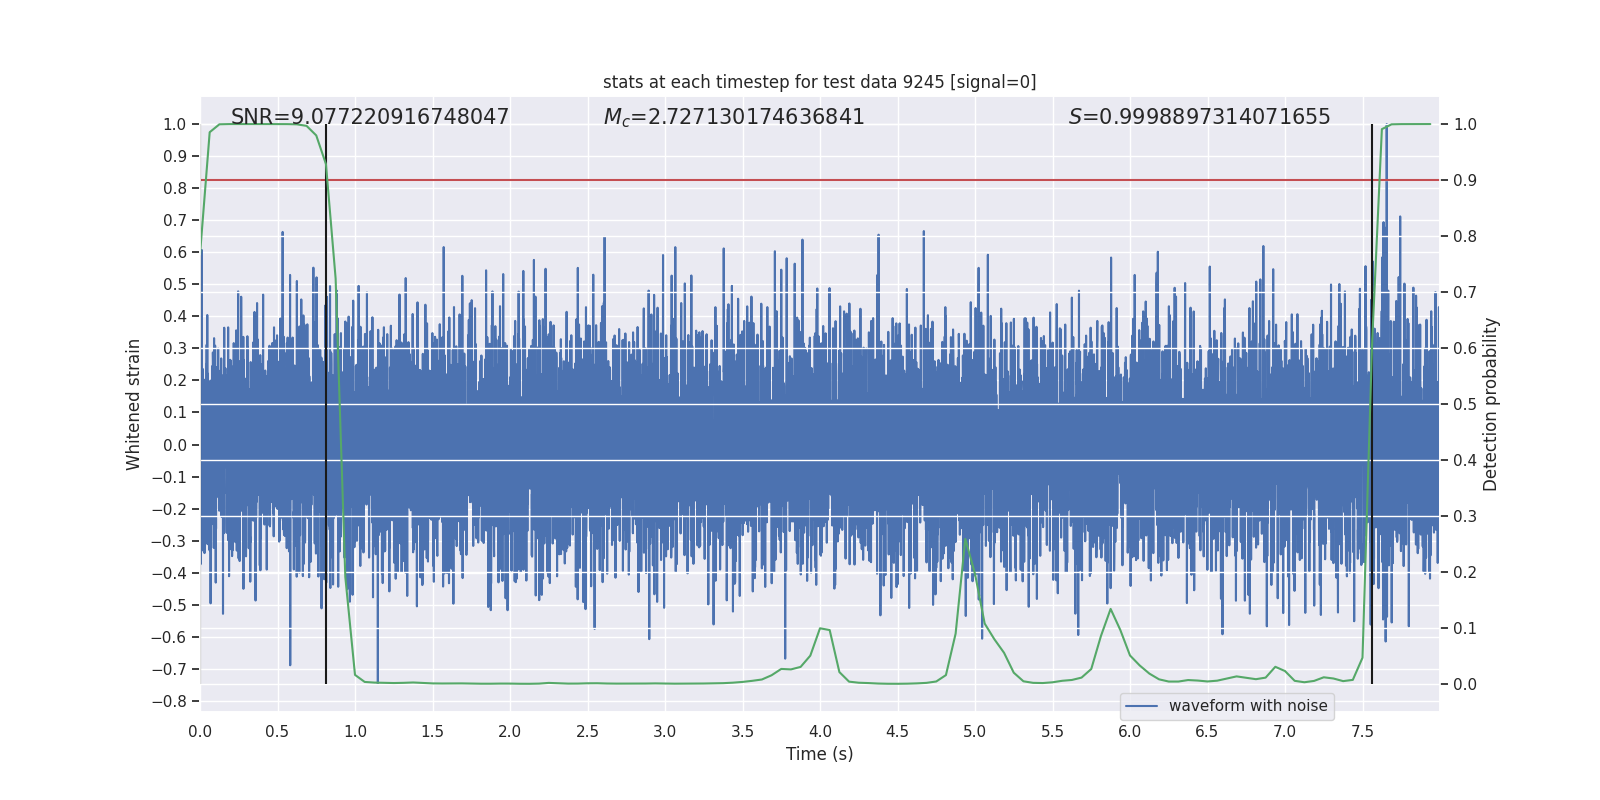Click the plot title mentioning test data 9245
This screenshot has height=800, width=1600.
819,82
